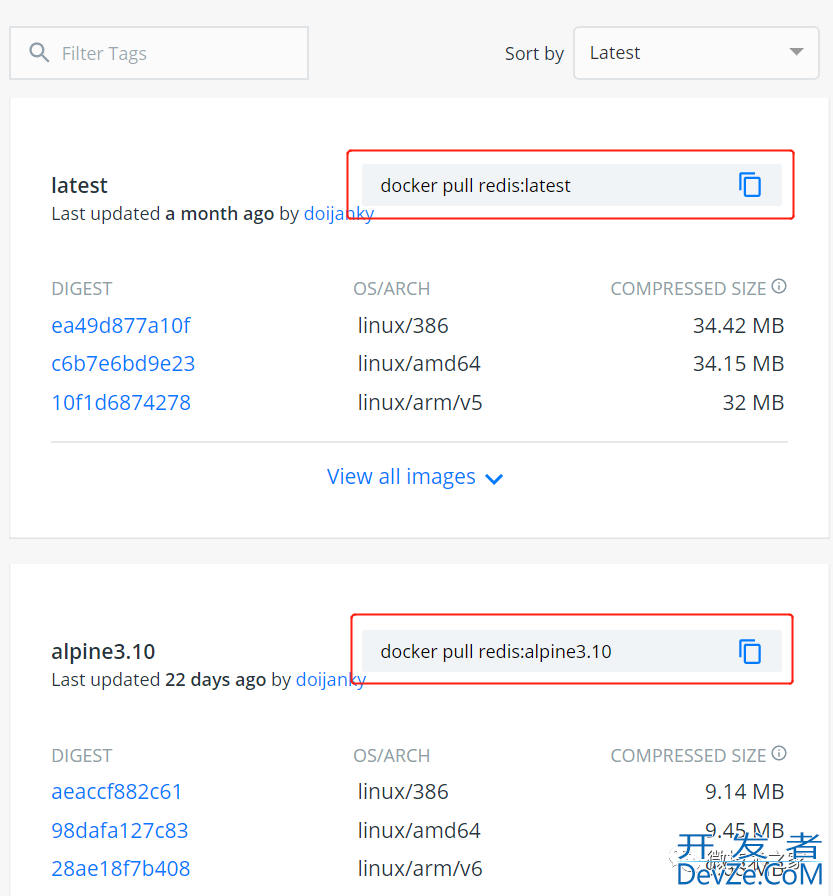Click linux/arm/v5 row text
The height and width of the screenshot is (896, 833).
click(x=420, y=403)
